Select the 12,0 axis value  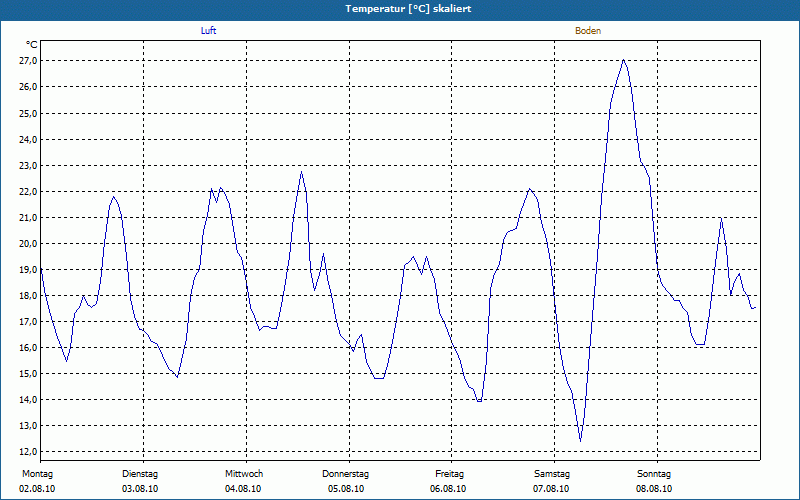coord(28,452)
